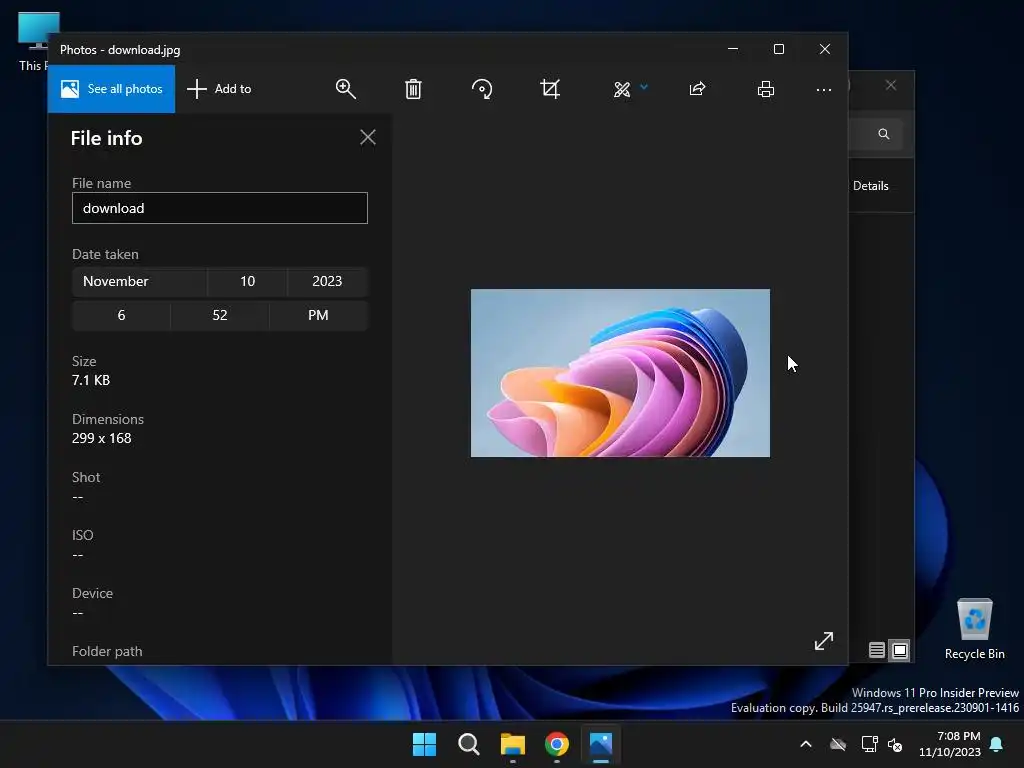Open the year selector showing 2023
Viewport: 1024px width, 768px height.
(x=327, y=281)
